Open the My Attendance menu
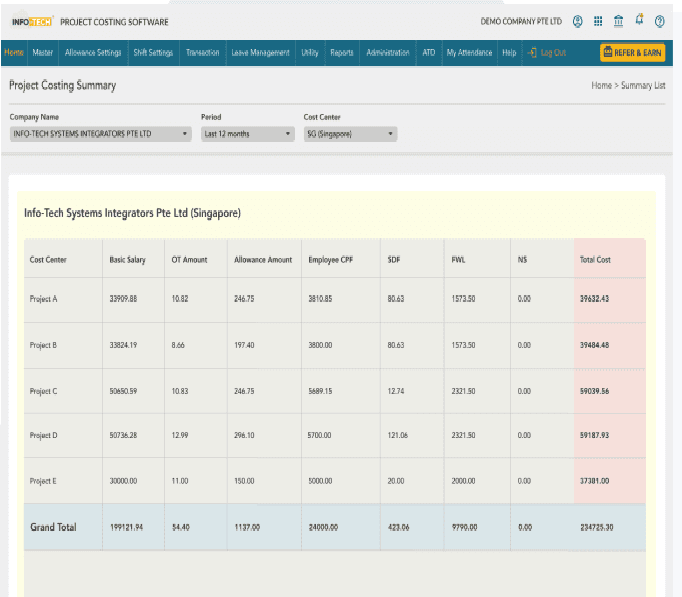This screenshot has width=682, height=597. (469, 53)
